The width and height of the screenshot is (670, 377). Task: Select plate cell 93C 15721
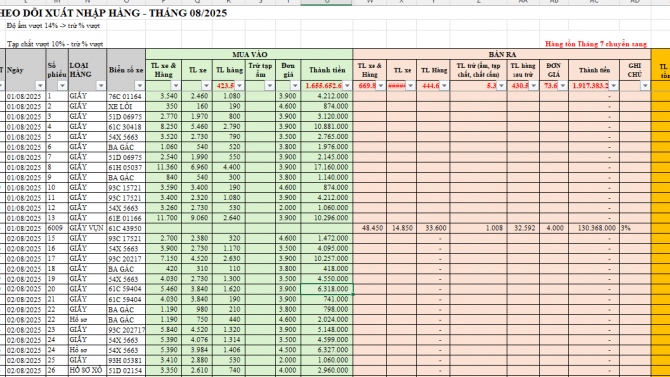click(x=126, y=188)
